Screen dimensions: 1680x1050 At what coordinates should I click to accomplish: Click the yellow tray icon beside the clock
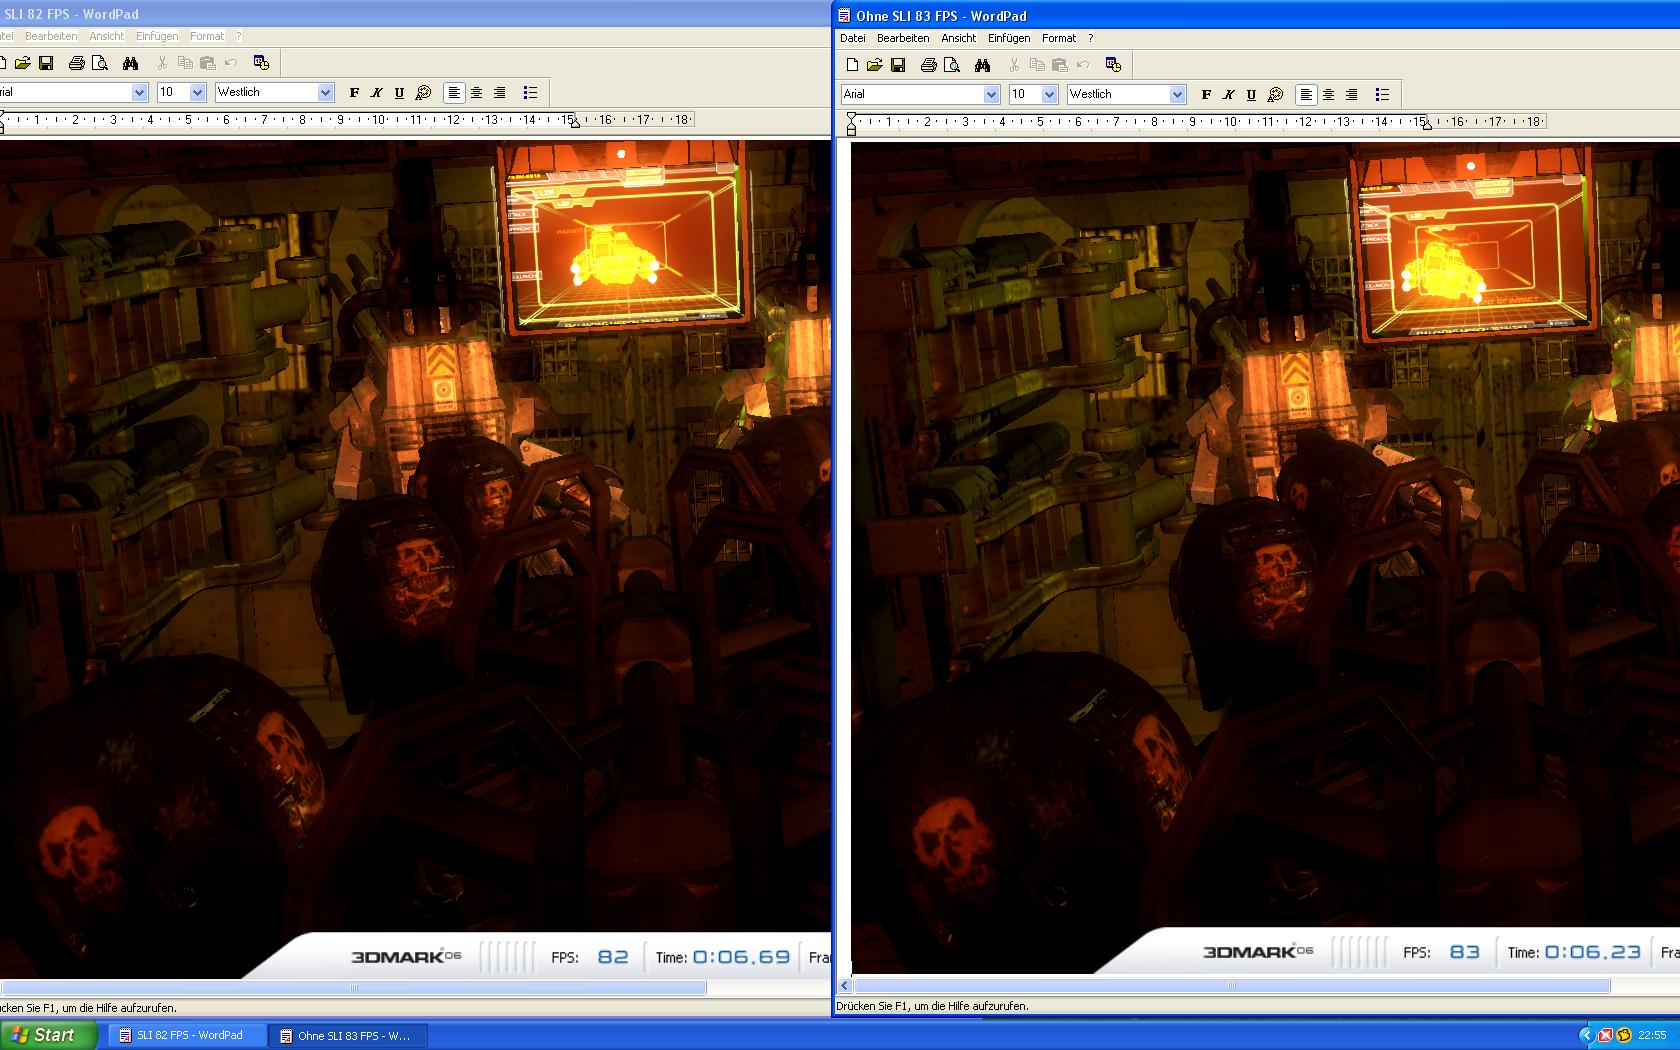point(1624,1035)
